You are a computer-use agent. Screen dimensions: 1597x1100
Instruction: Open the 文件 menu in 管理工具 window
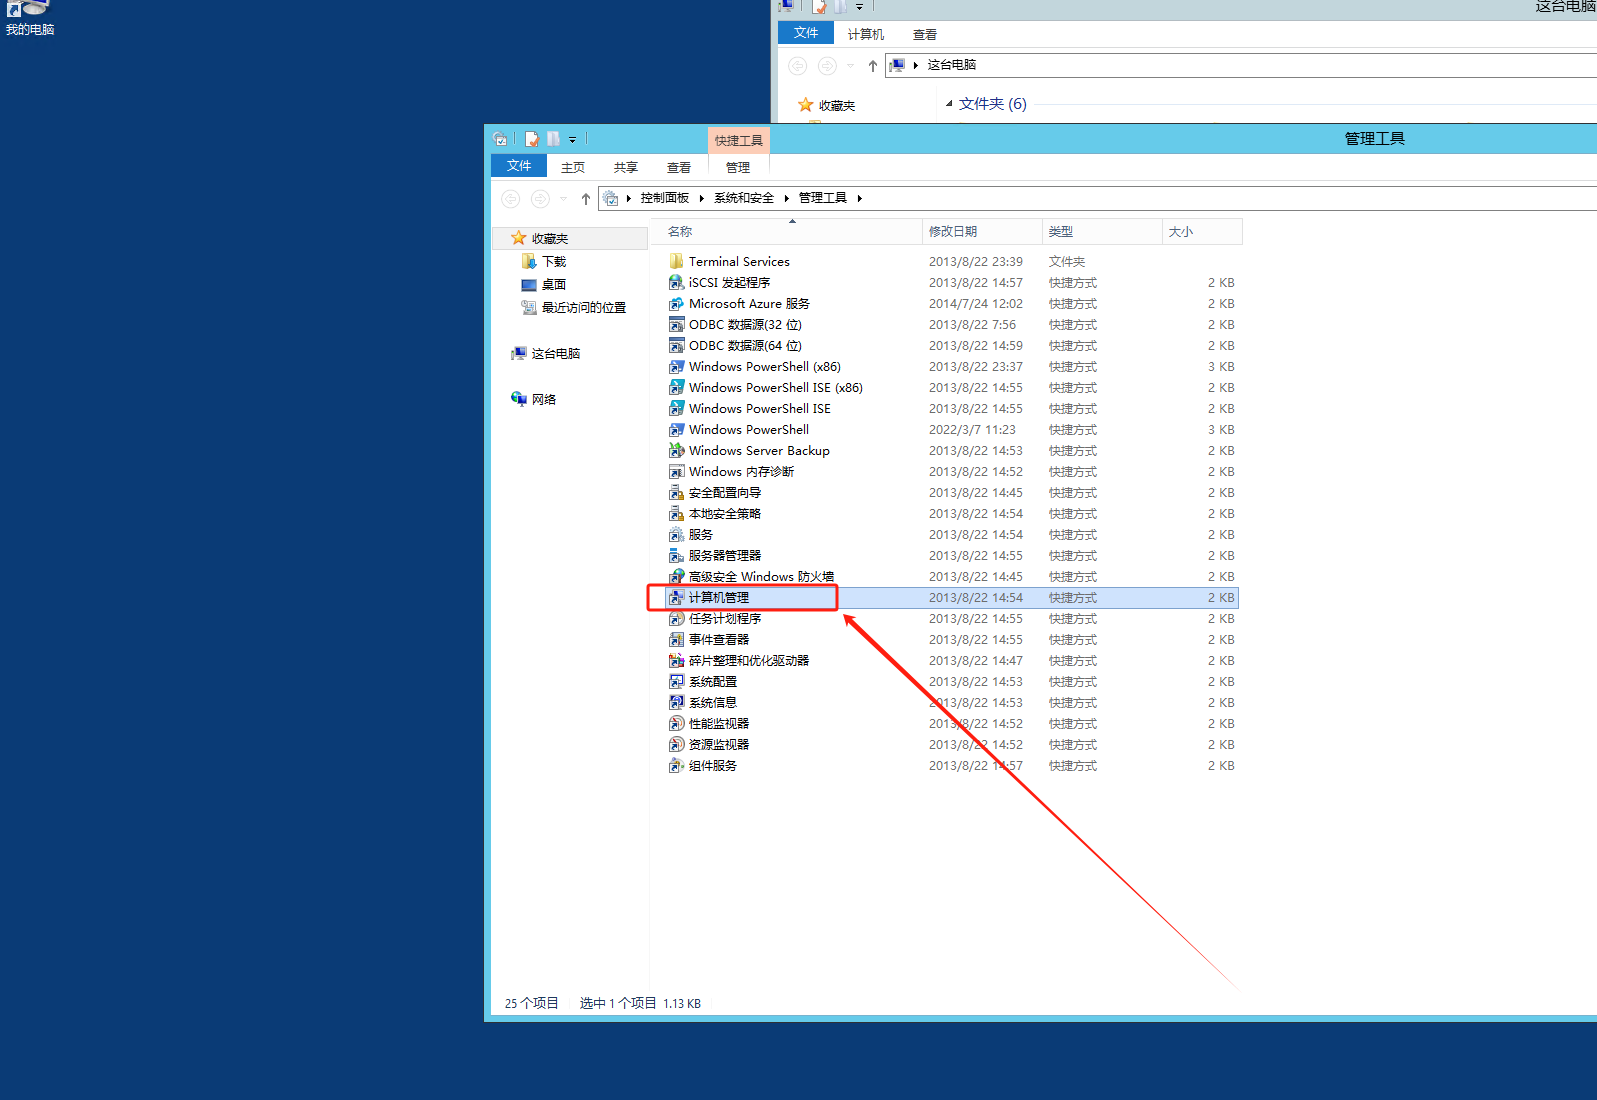pos(519,166)
